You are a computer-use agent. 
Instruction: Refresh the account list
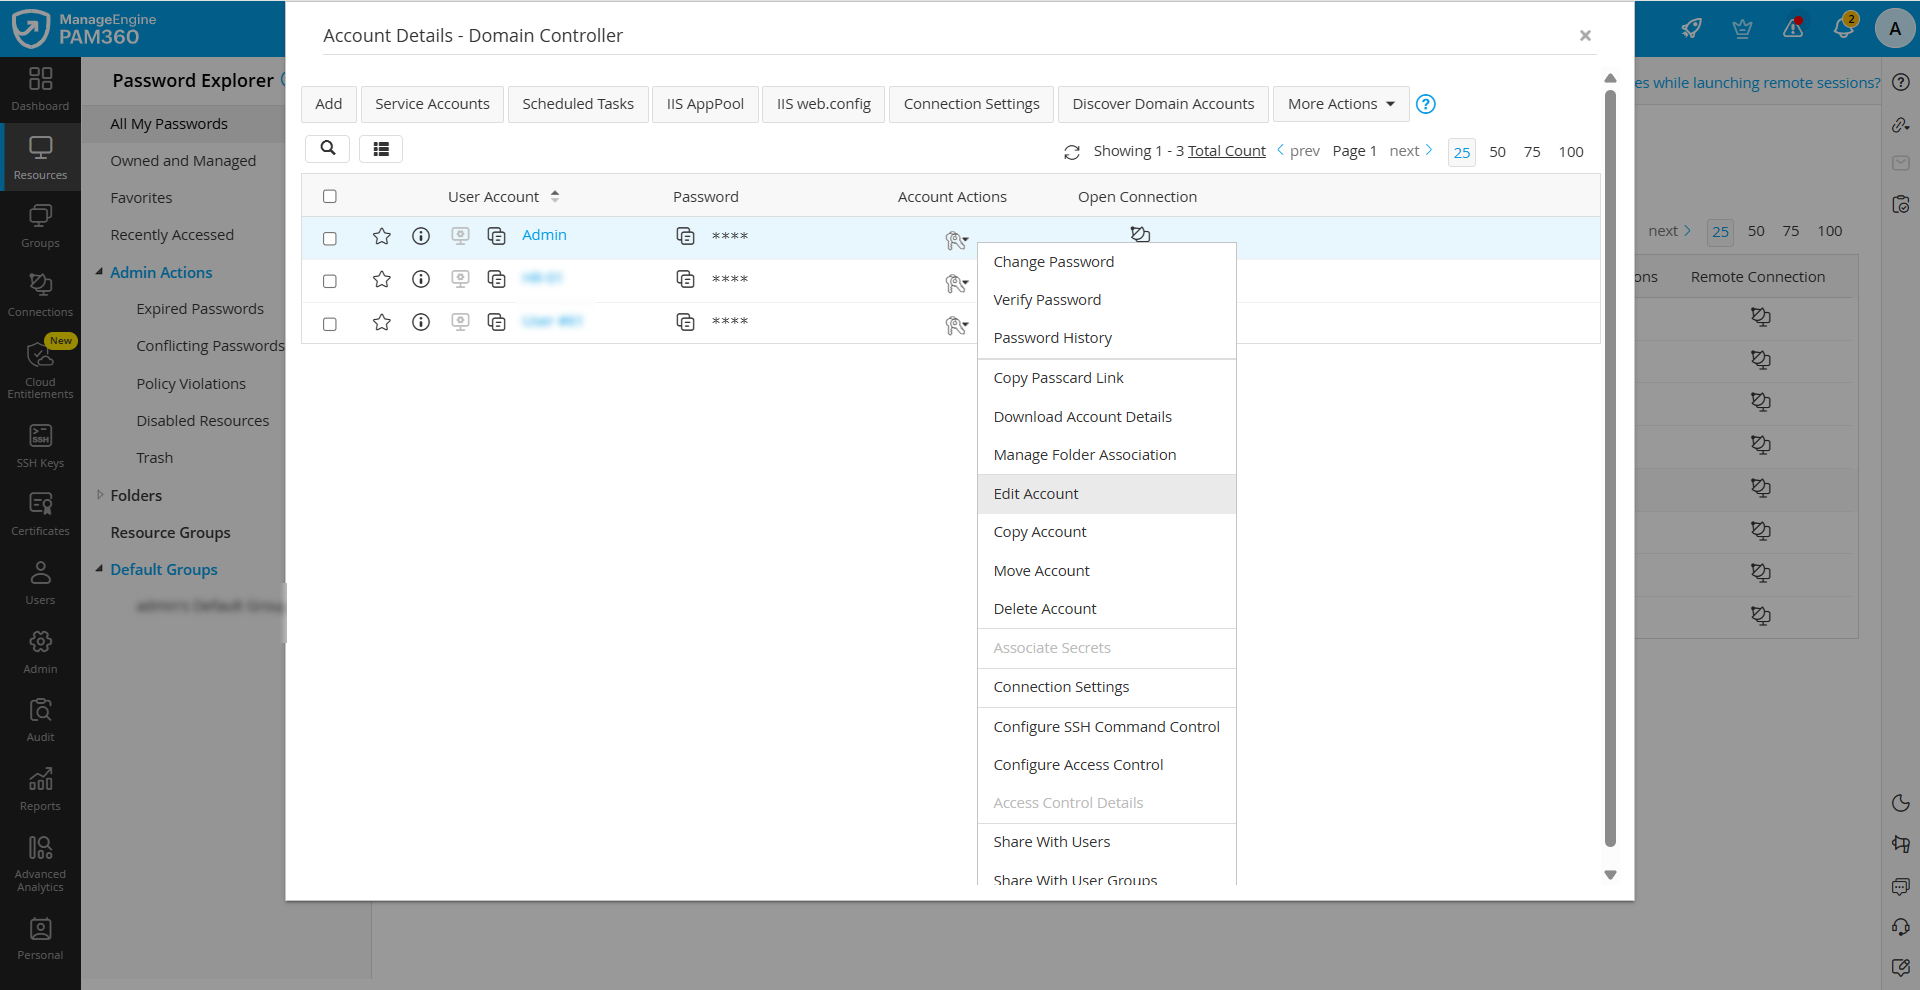(1071, 151)
